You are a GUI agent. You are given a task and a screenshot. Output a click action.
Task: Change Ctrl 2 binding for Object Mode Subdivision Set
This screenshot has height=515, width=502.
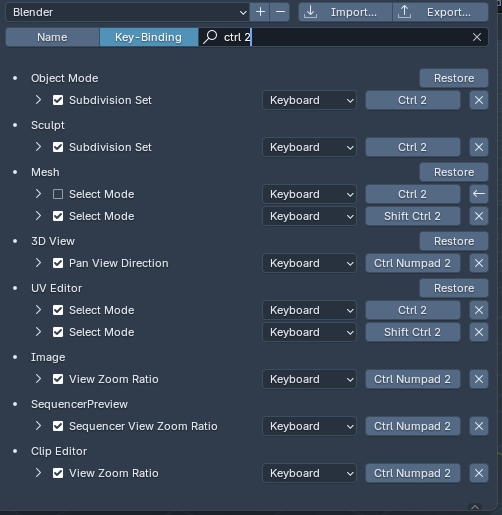(413, 100)
